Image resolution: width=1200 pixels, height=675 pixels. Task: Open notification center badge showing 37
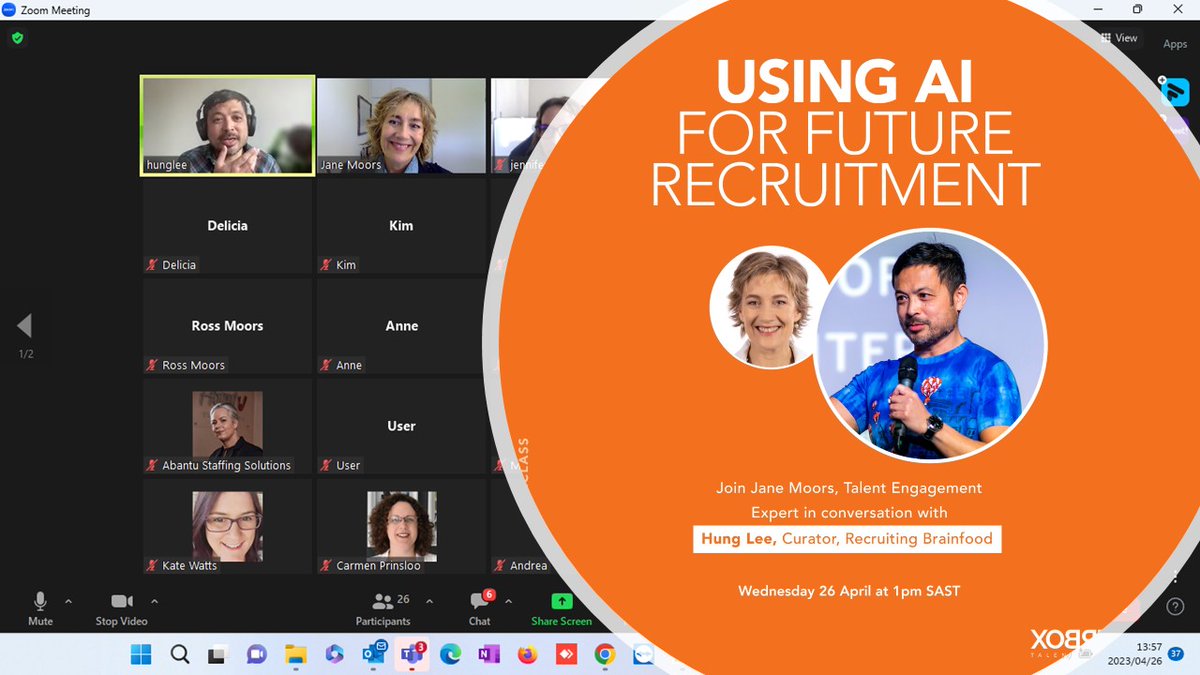[x=1175, y=654]
